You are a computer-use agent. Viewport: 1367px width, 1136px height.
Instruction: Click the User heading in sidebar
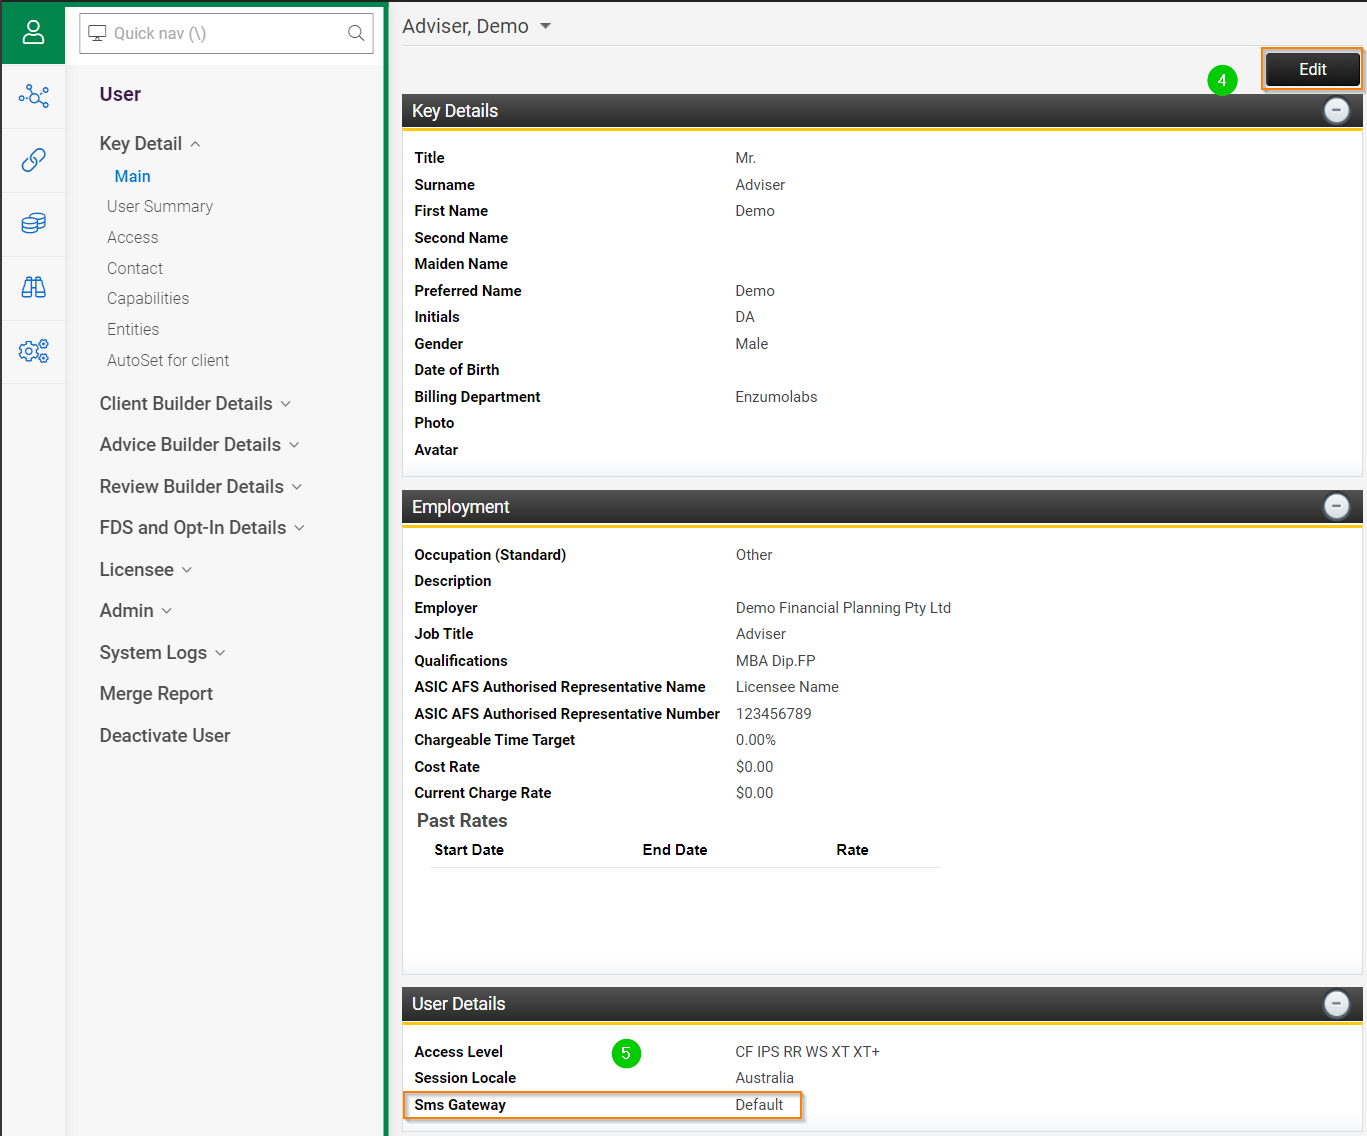point(120,94)
